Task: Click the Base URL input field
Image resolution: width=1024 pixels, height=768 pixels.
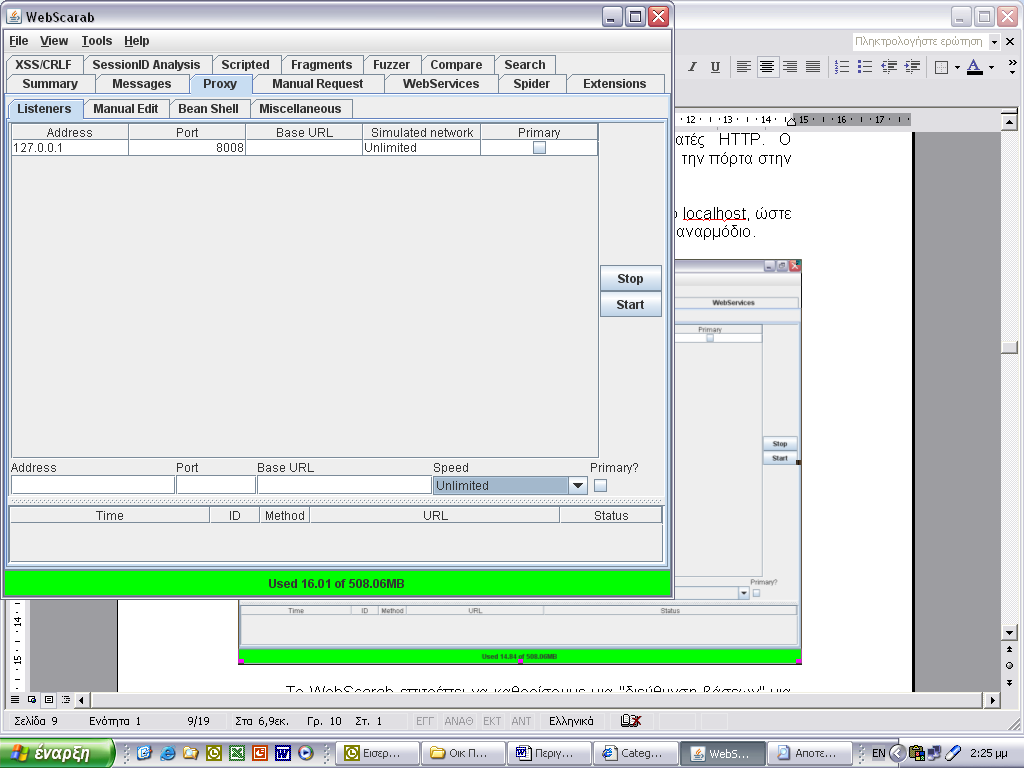Action: [x=344, y=485]
